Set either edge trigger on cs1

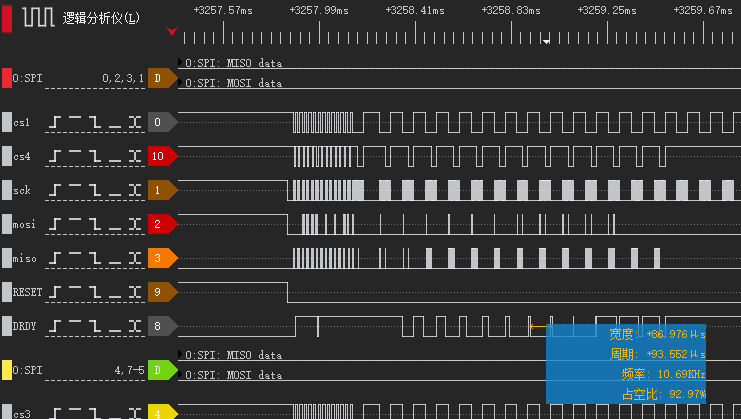pyautogui.click(x=135, y=123)
